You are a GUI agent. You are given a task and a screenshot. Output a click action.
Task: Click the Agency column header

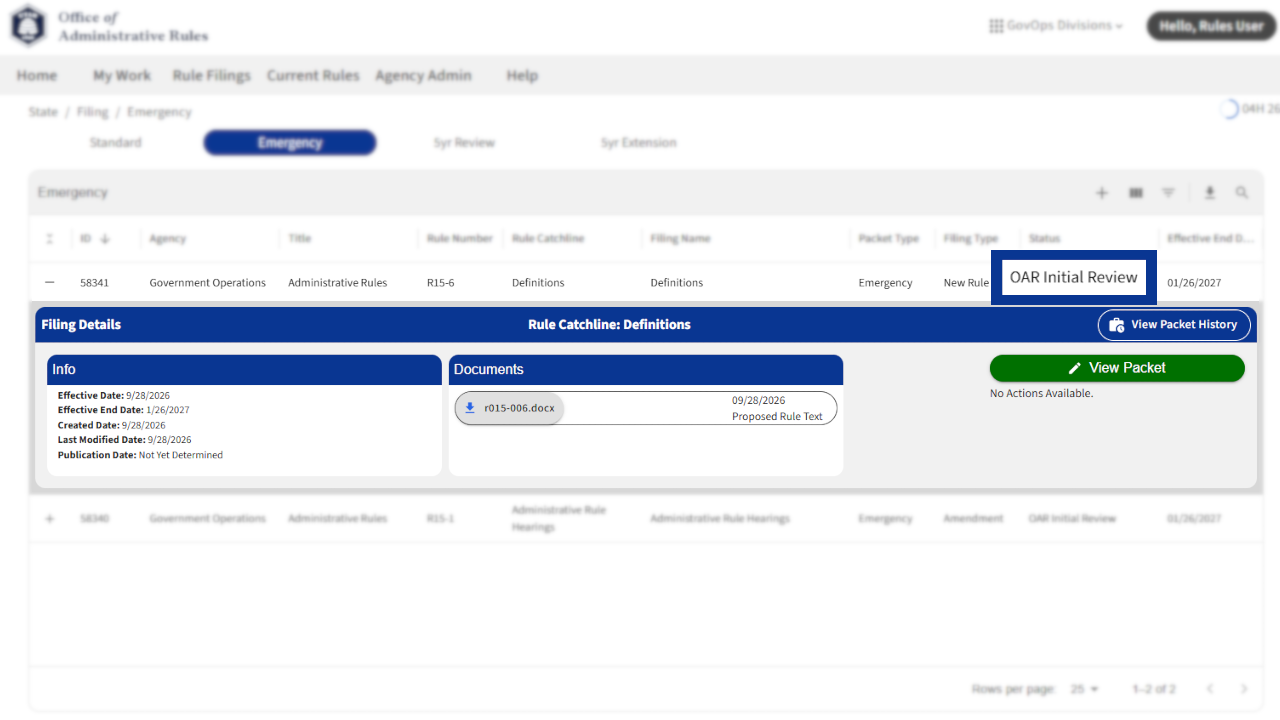pyautogui.click(x=168, y=239)
